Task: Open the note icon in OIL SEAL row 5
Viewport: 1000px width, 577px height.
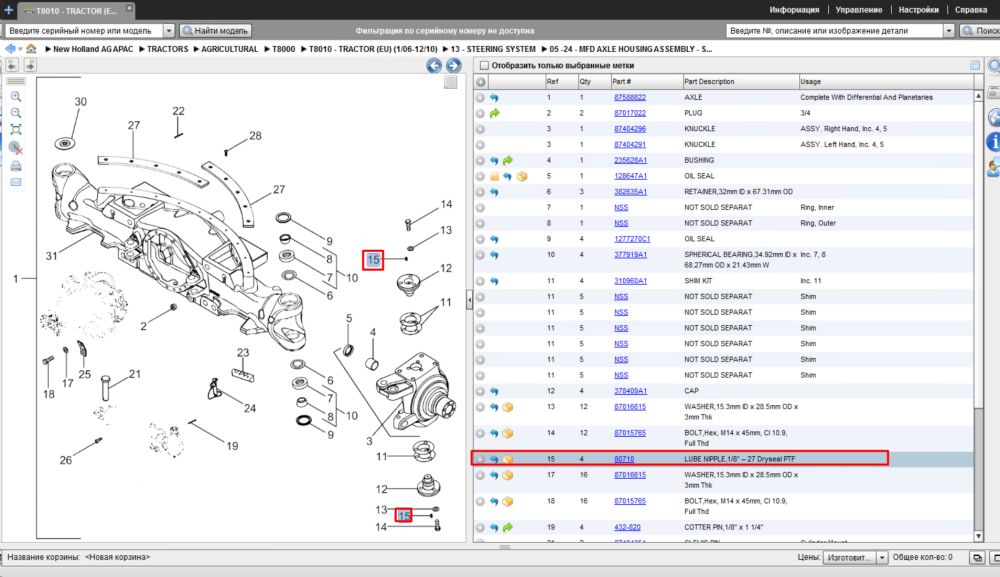Action: coord(494,177)
